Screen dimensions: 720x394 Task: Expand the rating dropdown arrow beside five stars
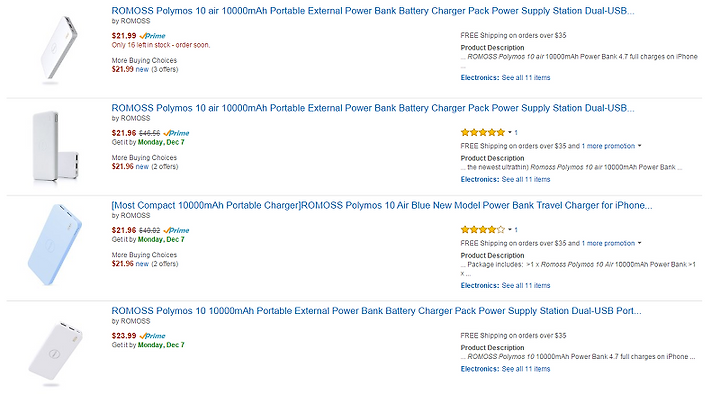(x=510, y=133)
